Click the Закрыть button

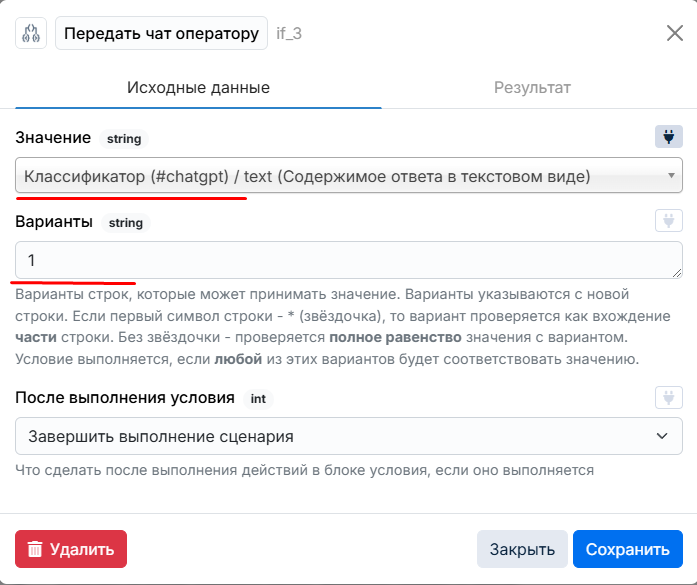(x=522, y=549)
